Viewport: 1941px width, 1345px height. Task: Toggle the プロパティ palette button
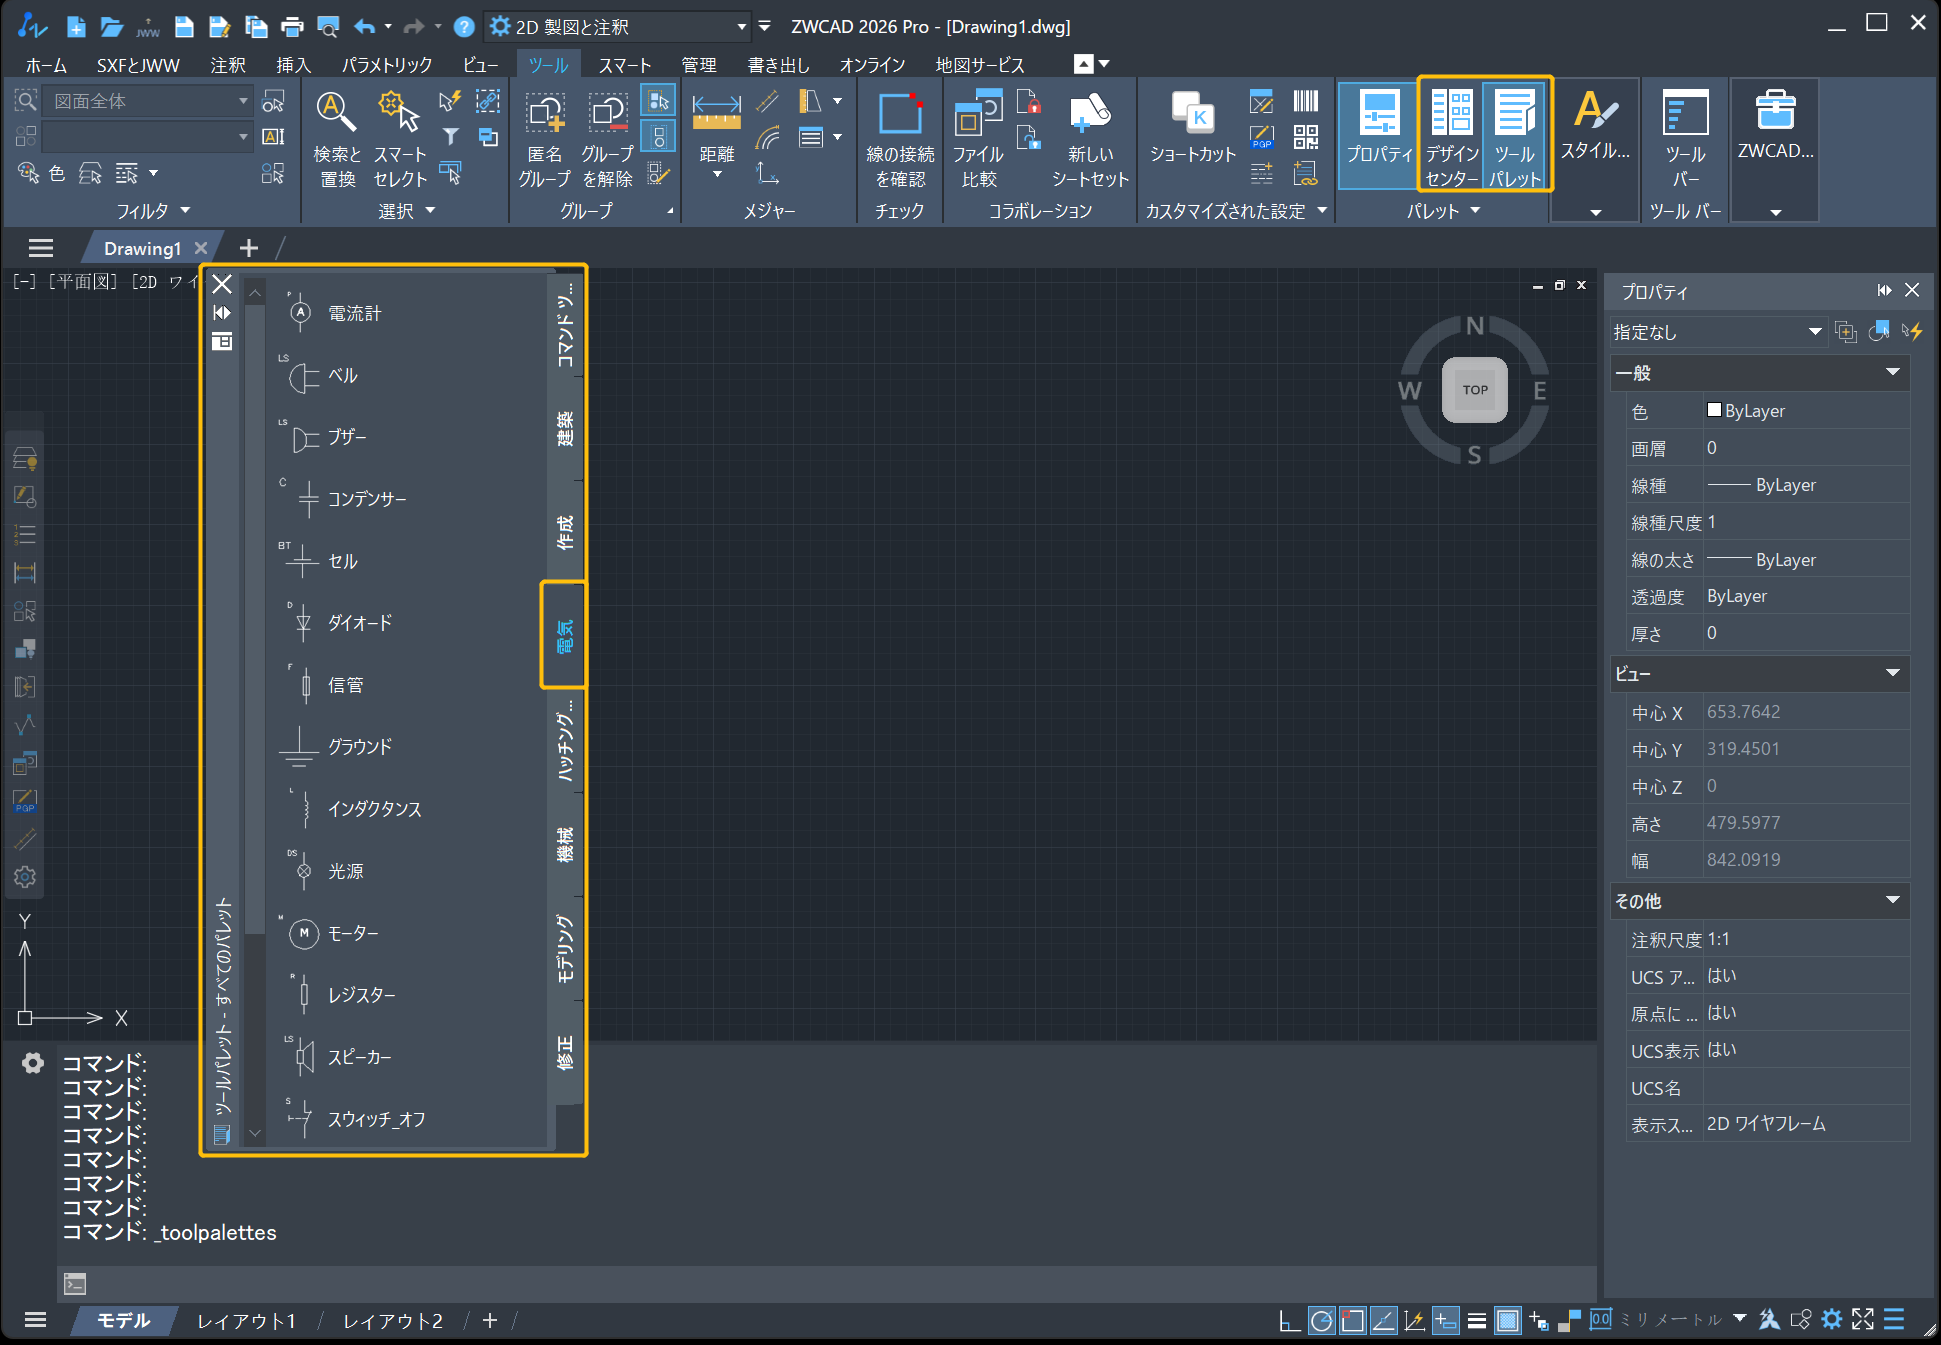1379,136
